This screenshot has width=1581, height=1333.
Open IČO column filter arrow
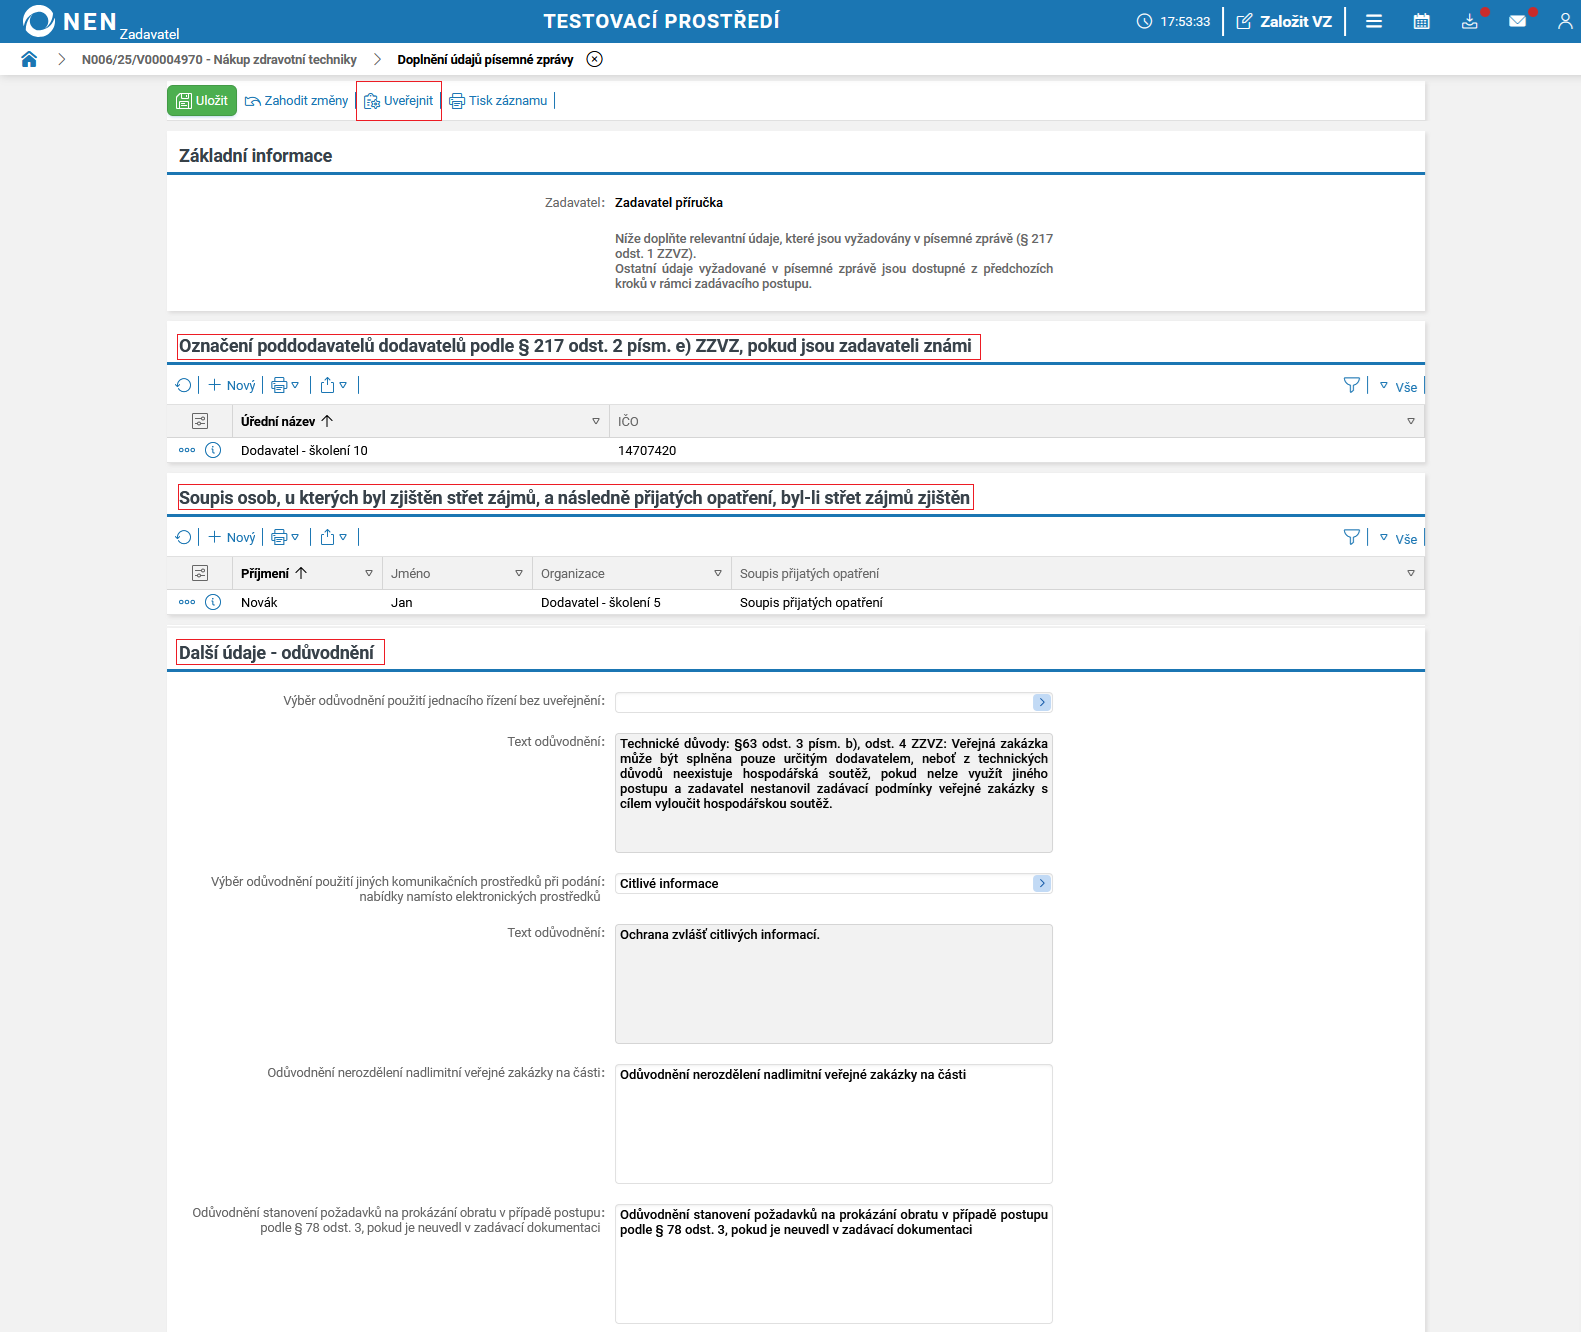(1411, 421)
